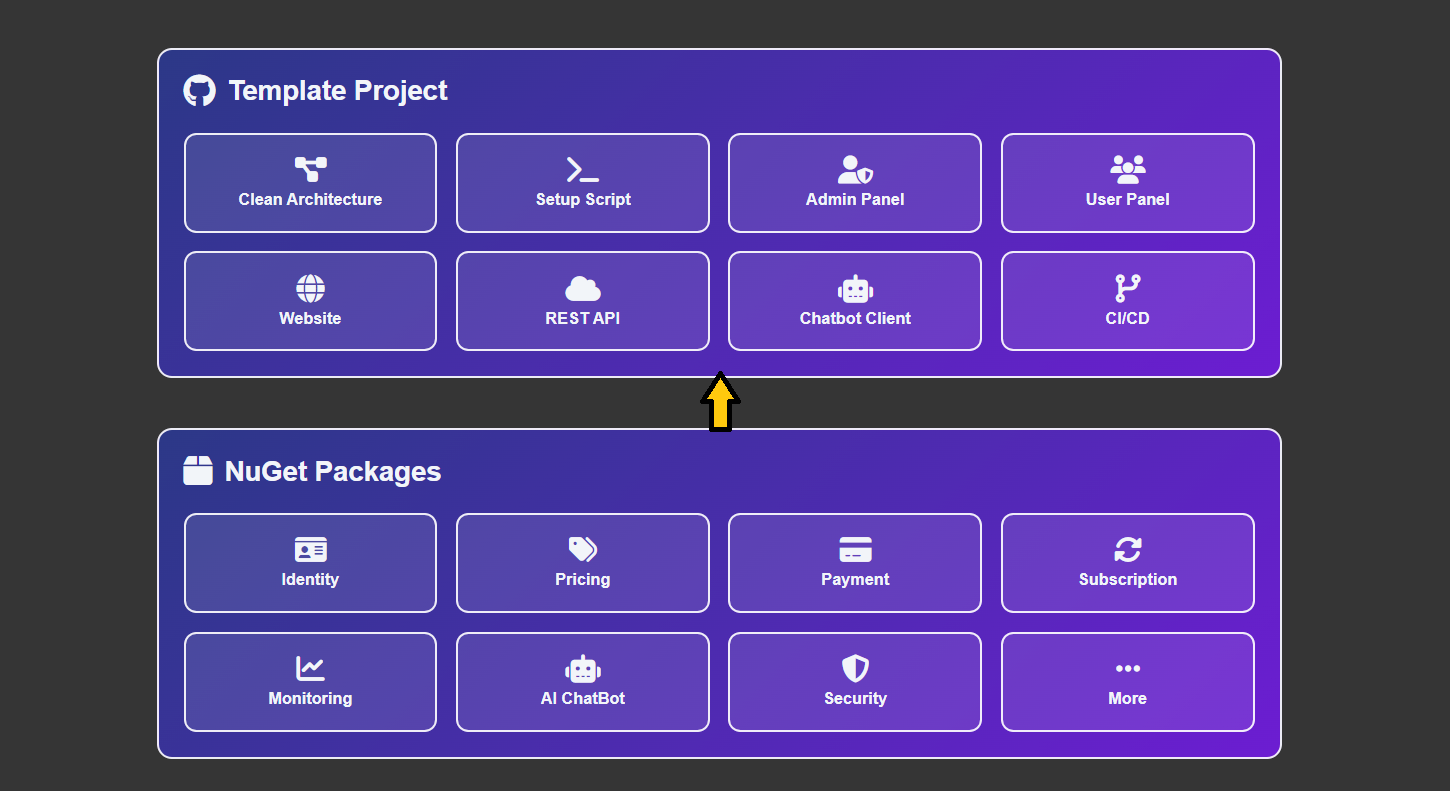Screen dimensions: 1450x791
Task: Click the User Panel group icon
Action: (x=1127, y=169)
